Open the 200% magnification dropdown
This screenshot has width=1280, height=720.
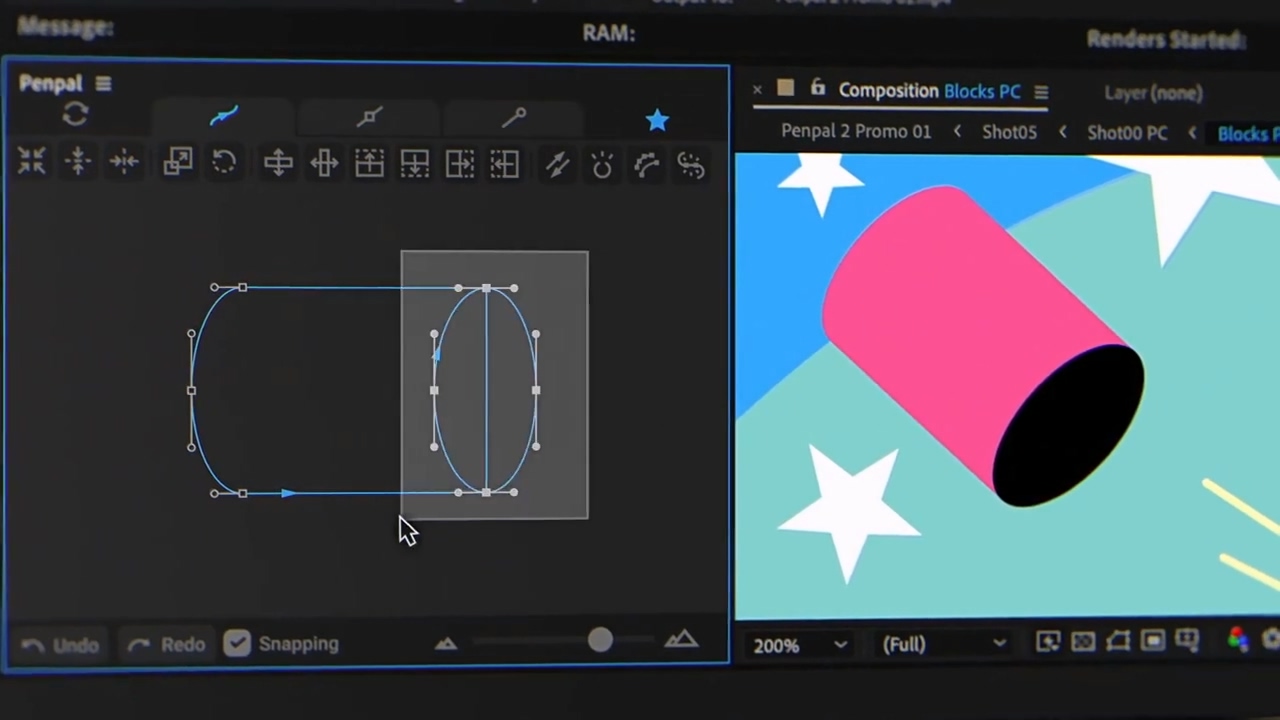click(798, 644)
